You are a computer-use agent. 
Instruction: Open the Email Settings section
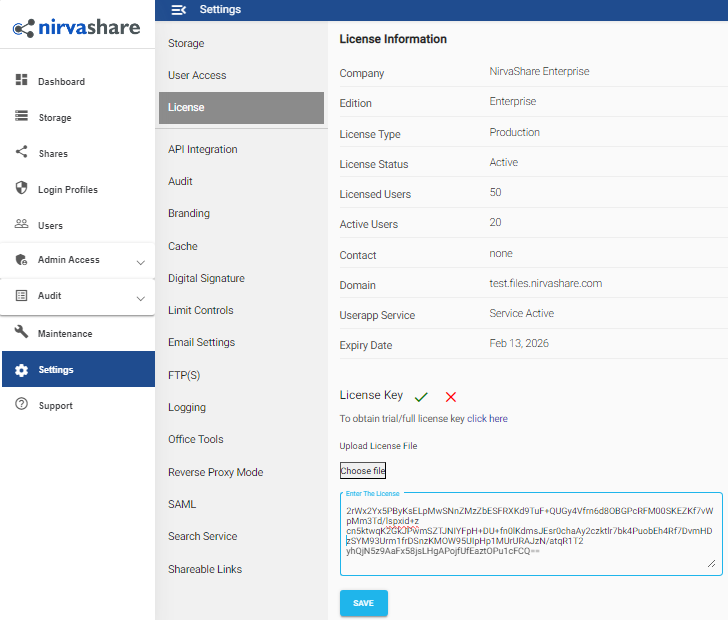pyautogui.click(x=201, y=342)
